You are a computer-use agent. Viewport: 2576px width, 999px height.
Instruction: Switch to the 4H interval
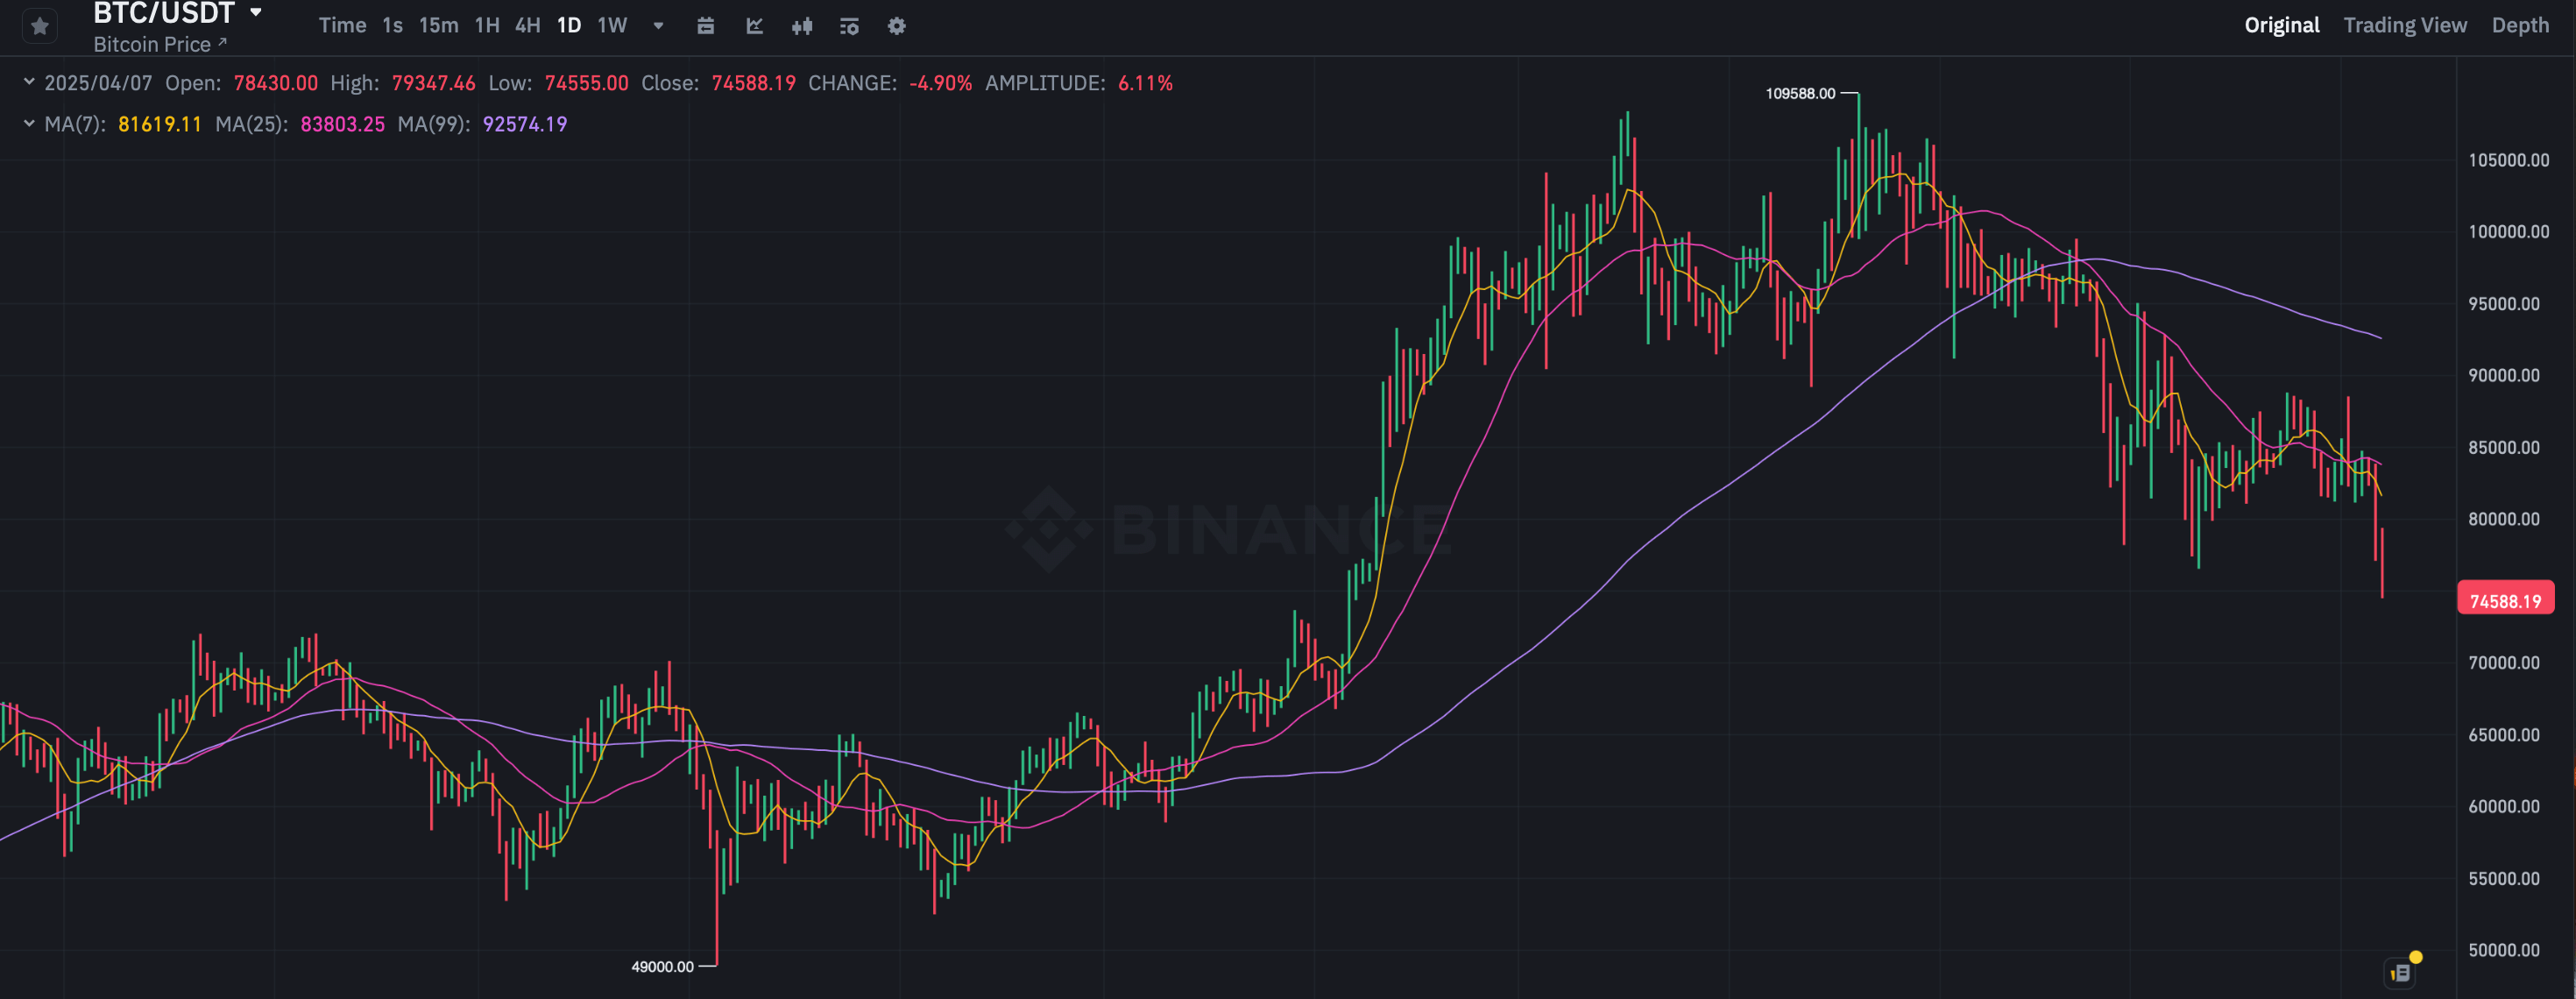[x=527, y=26]
